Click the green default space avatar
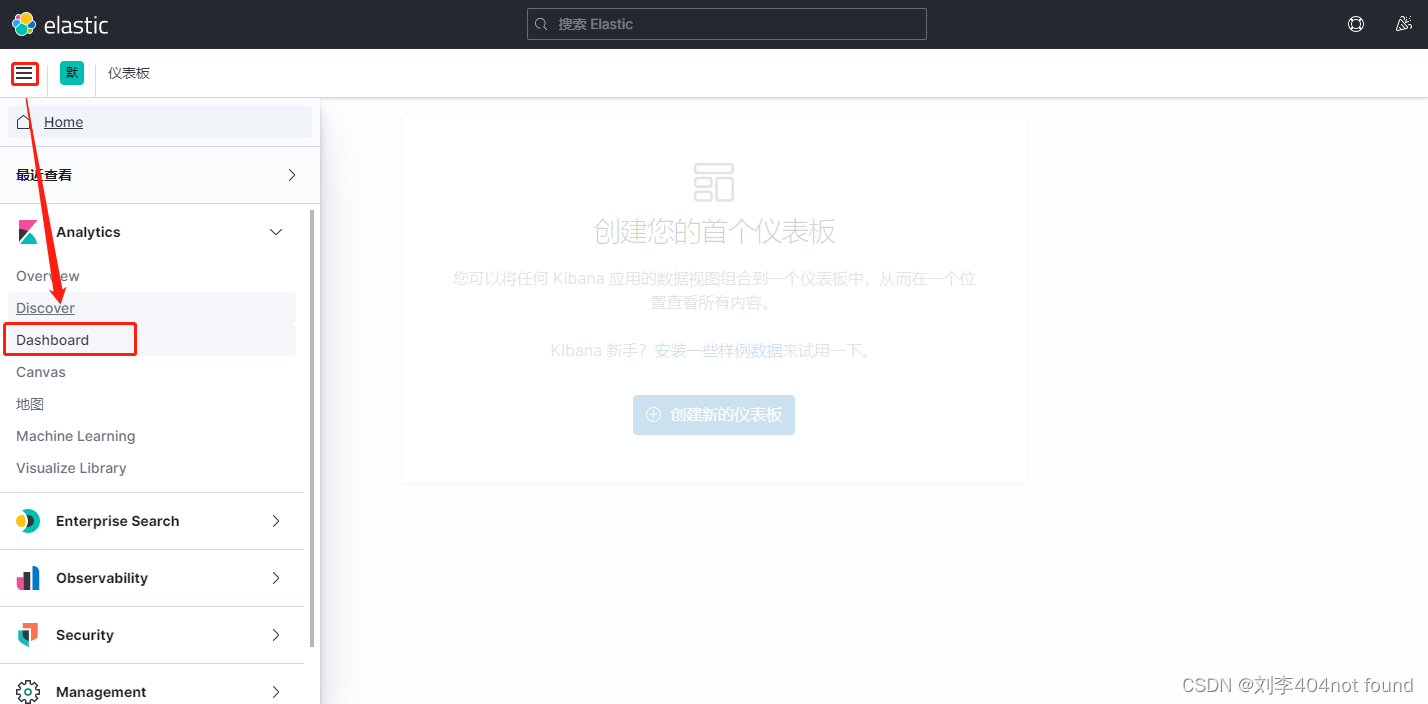1428x704 pixels. [x=72, y=73]
